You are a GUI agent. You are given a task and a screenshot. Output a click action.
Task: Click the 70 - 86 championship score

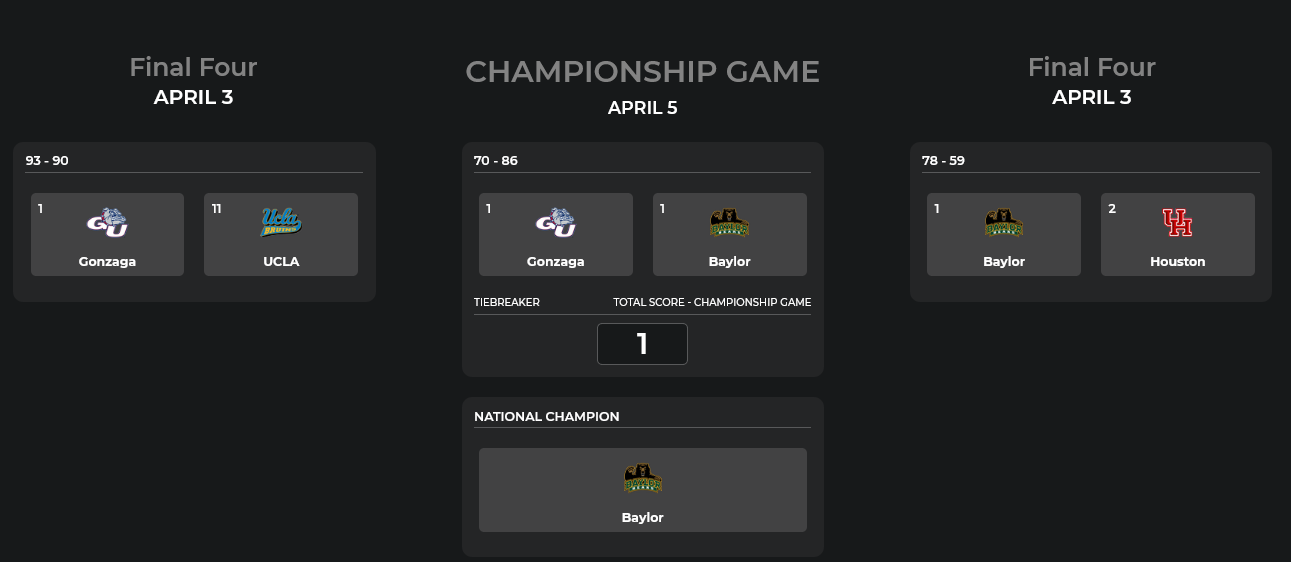click(x=496, y=160)
